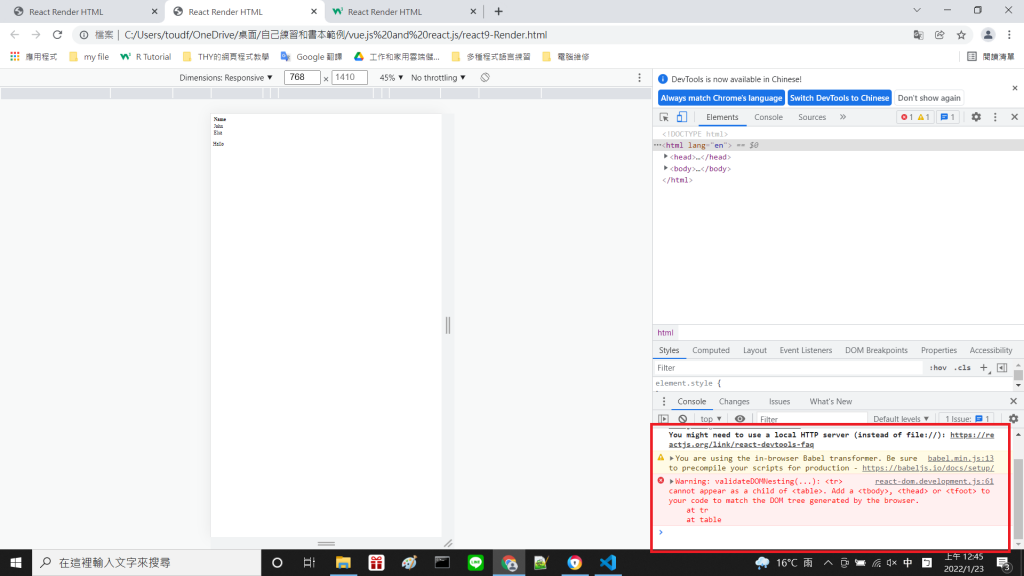Viewport: 1024px width, 576px height.
Task: Open the DOM Breakpoints tab
Action: pos(876,350)
